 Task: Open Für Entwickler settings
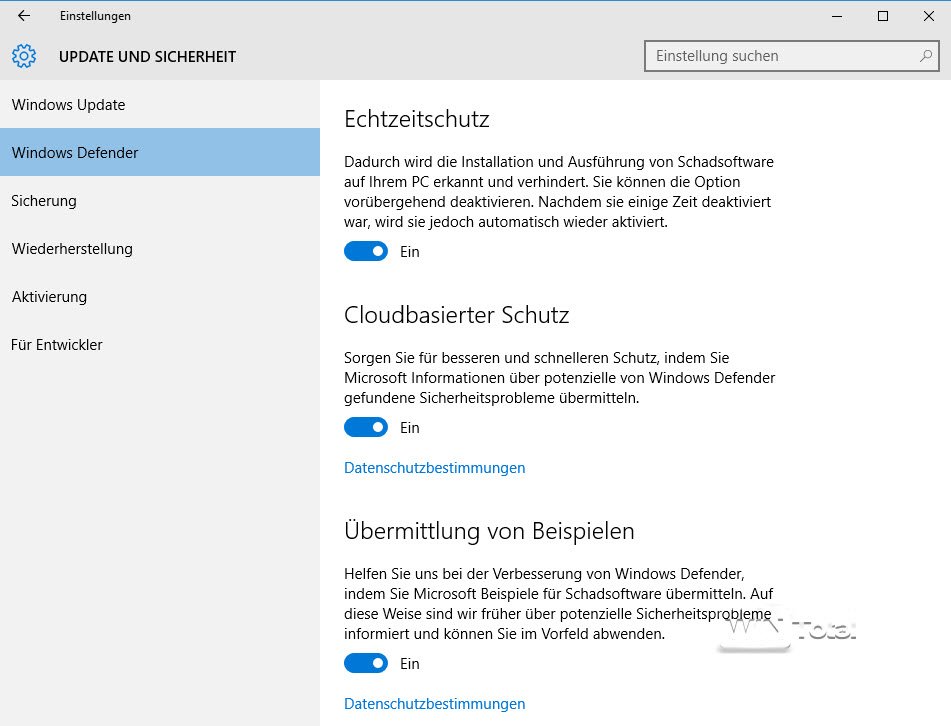(57, 345)
